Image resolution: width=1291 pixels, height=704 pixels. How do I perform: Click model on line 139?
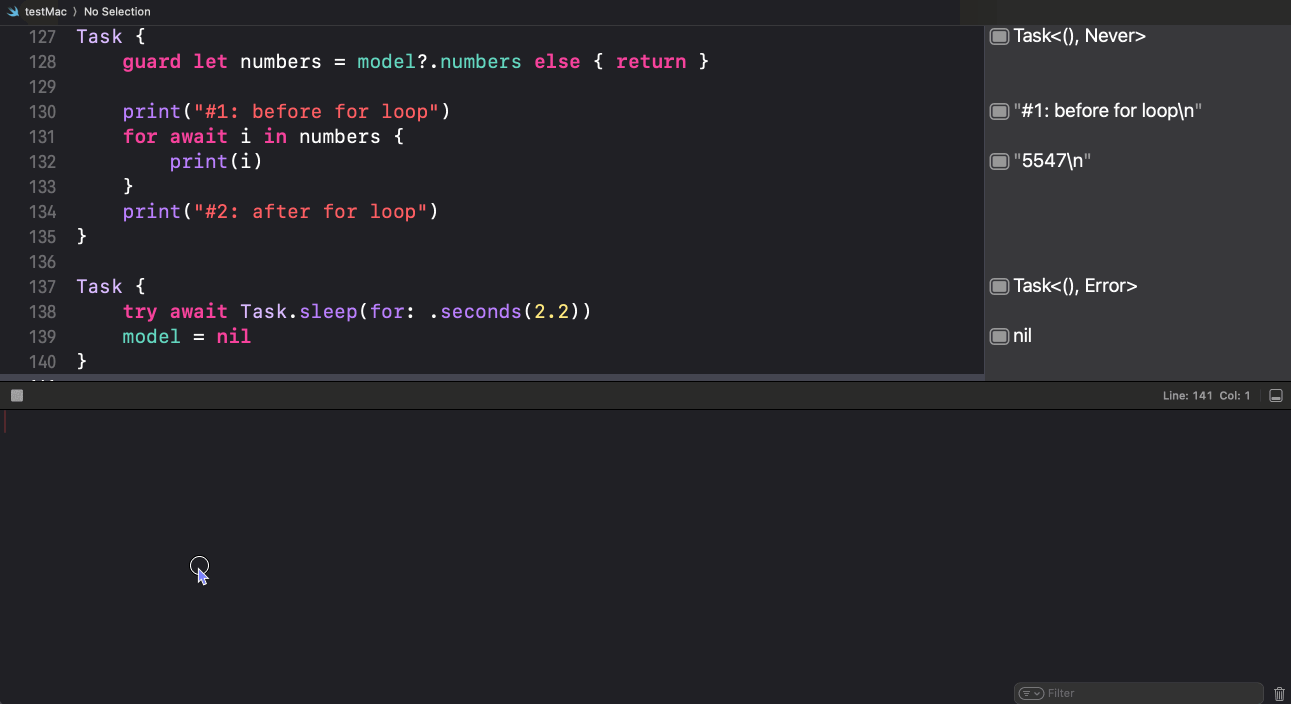[x=152, y=337]
